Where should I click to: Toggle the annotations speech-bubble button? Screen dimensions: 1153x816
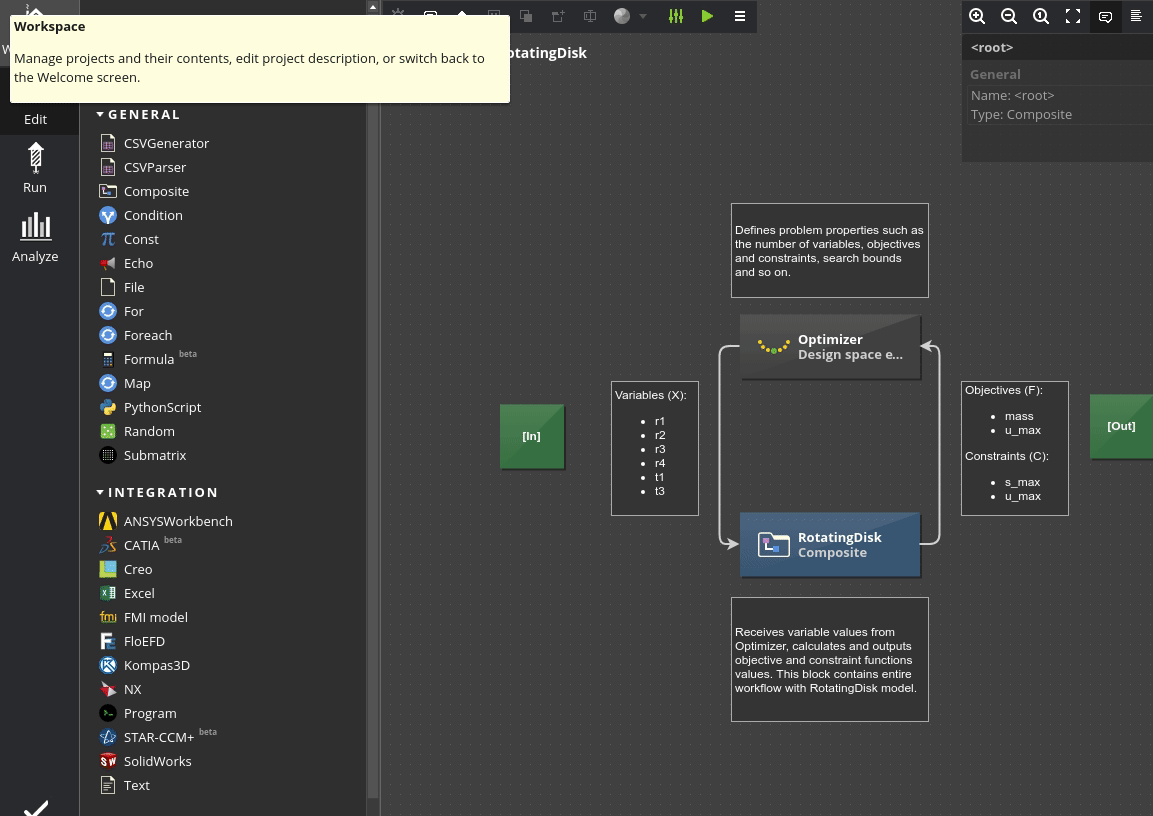point(1105,16)
